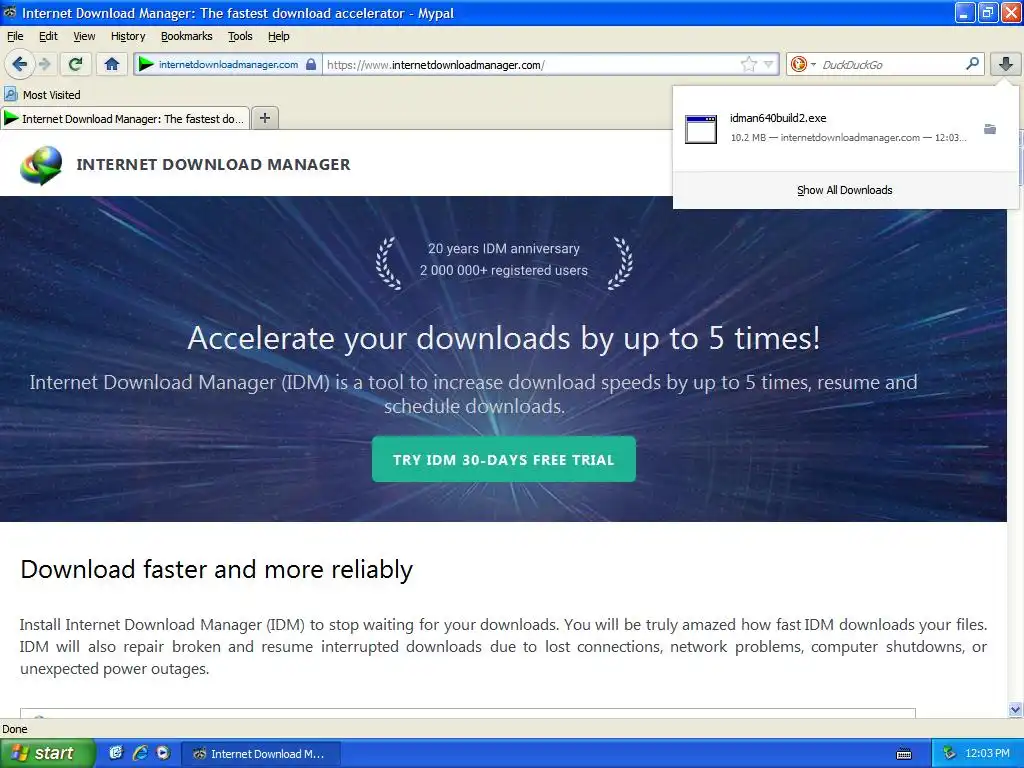This screenshot has height=768, width=1024.
Task: Open the History menu
Action: pos(128,36)
